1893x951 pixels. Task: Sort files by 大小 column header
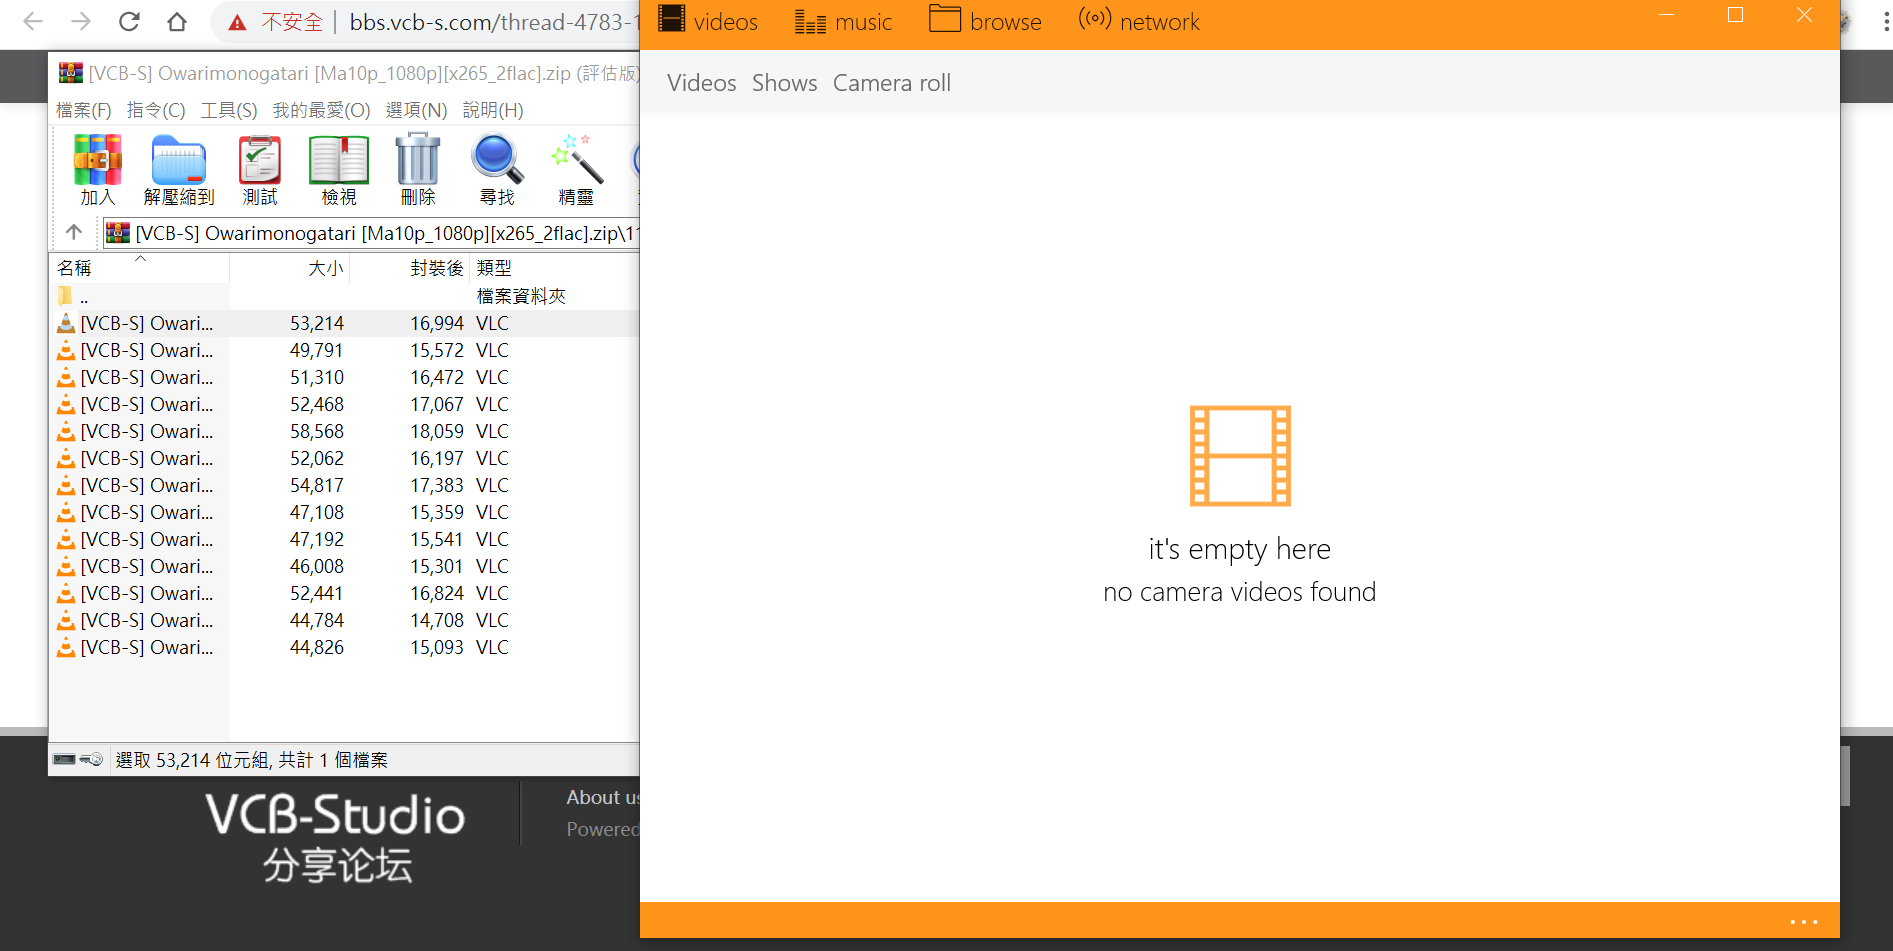click(290, 268)
